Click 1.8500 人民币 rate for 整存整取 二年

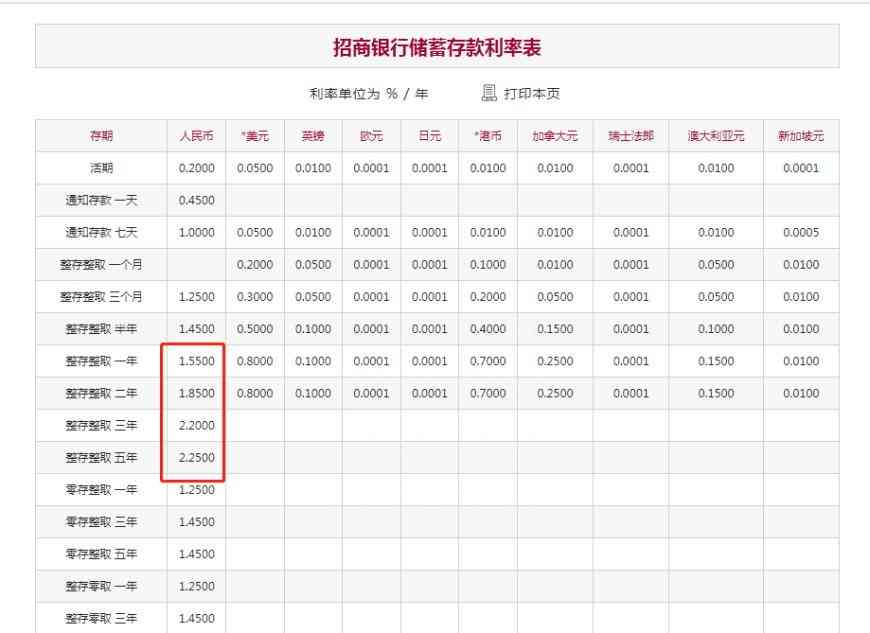pyautogui.click(x=196, y=393)
